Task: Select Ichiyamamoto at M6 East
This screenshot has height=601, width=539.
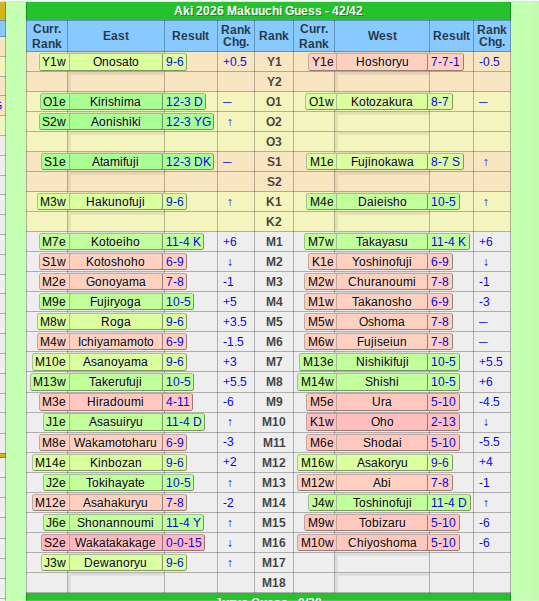Action: click(116, 341)
